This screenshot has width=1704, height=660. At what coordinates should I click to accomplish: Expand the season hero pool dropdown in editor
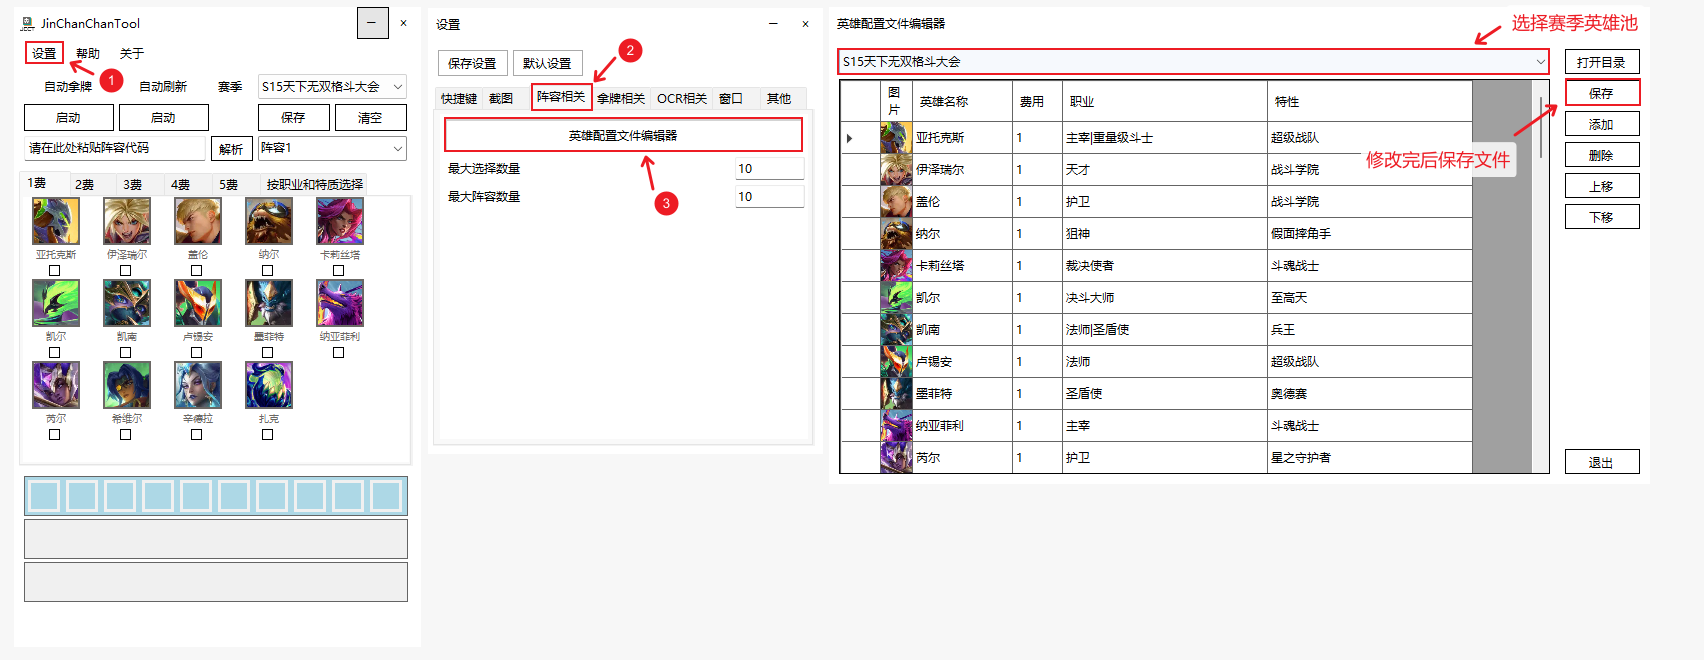(x=1193, y=62)
